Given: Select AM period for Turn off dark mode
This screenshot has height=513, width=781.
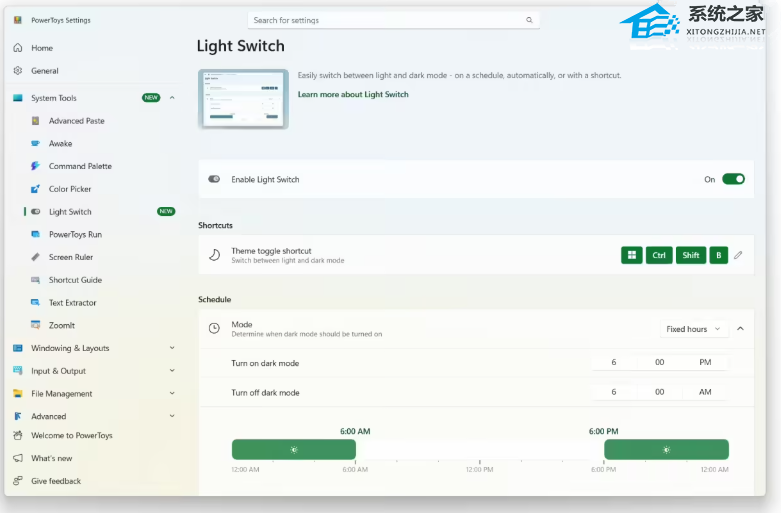Looking at the screenshot, I should (x=705, y=392).
